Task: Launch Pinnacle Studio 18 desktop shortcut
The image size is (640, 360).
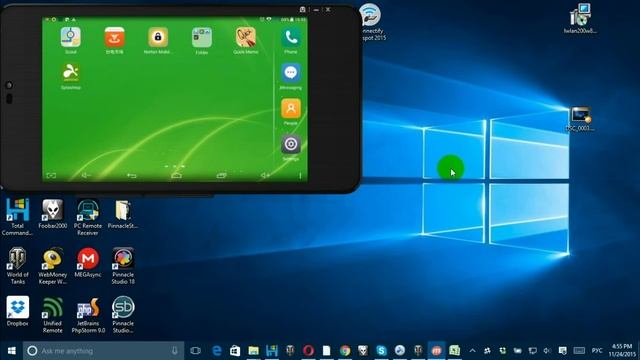Action: (123, 266)
